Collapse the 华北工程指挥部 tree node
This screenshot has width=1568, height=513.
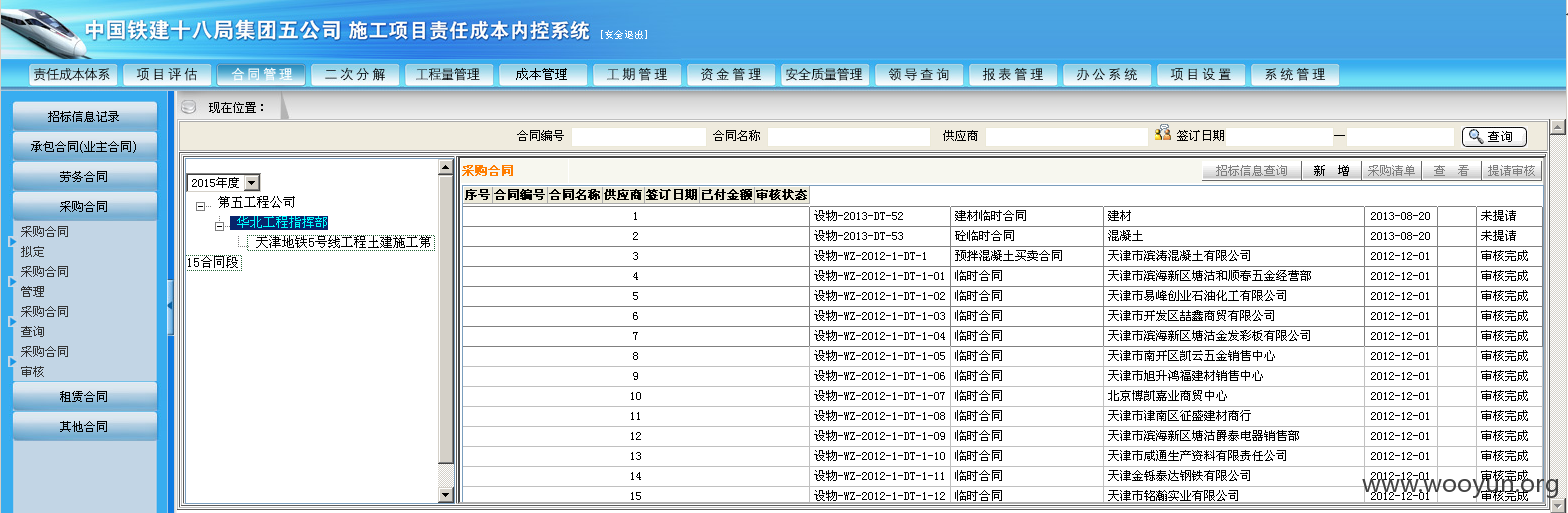pyautogui.click(x=219, y=227)
